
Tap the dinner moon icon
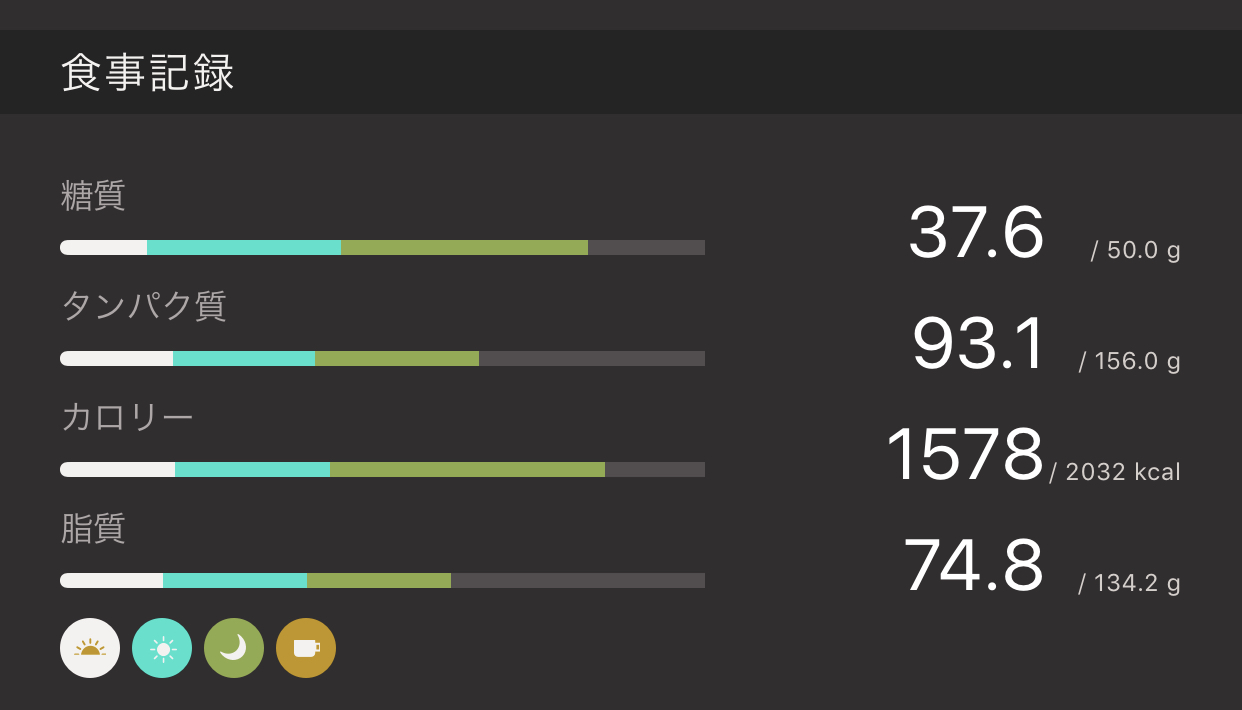click(234, 648)
